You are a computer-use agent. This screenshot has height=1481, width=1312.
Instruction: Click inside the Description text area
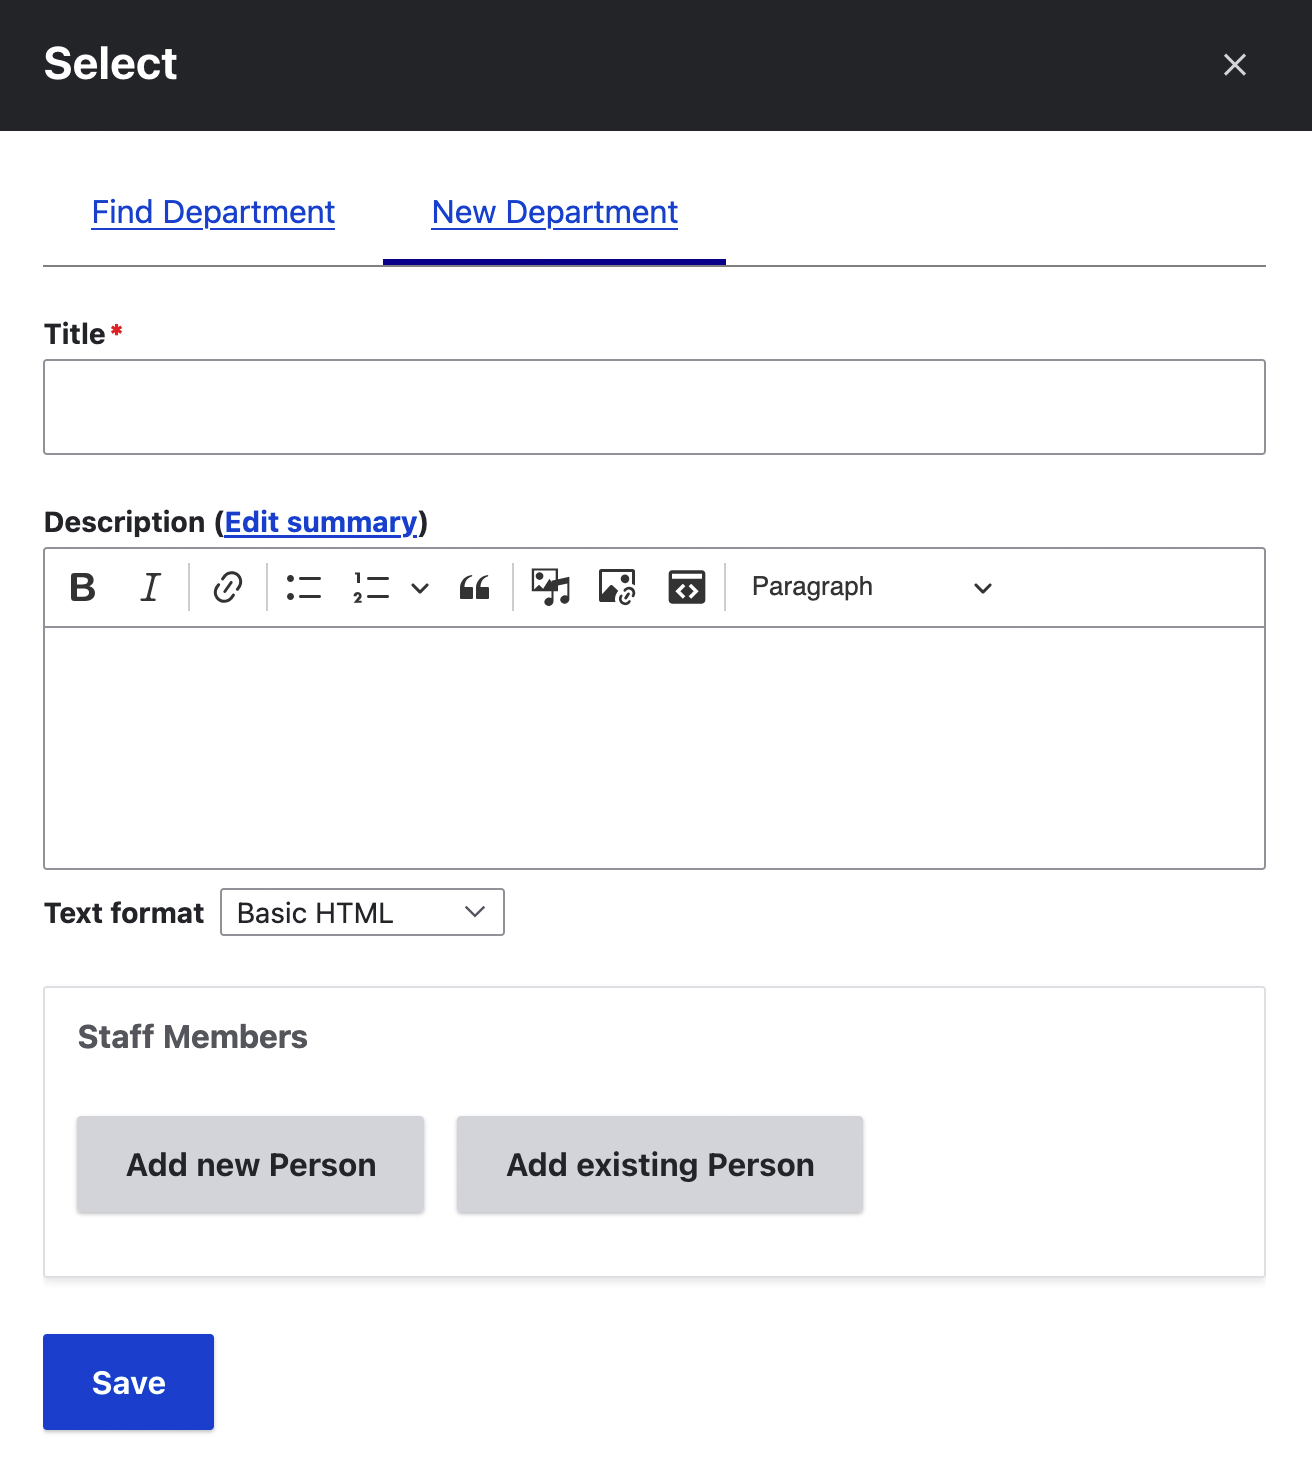point(654,748)
